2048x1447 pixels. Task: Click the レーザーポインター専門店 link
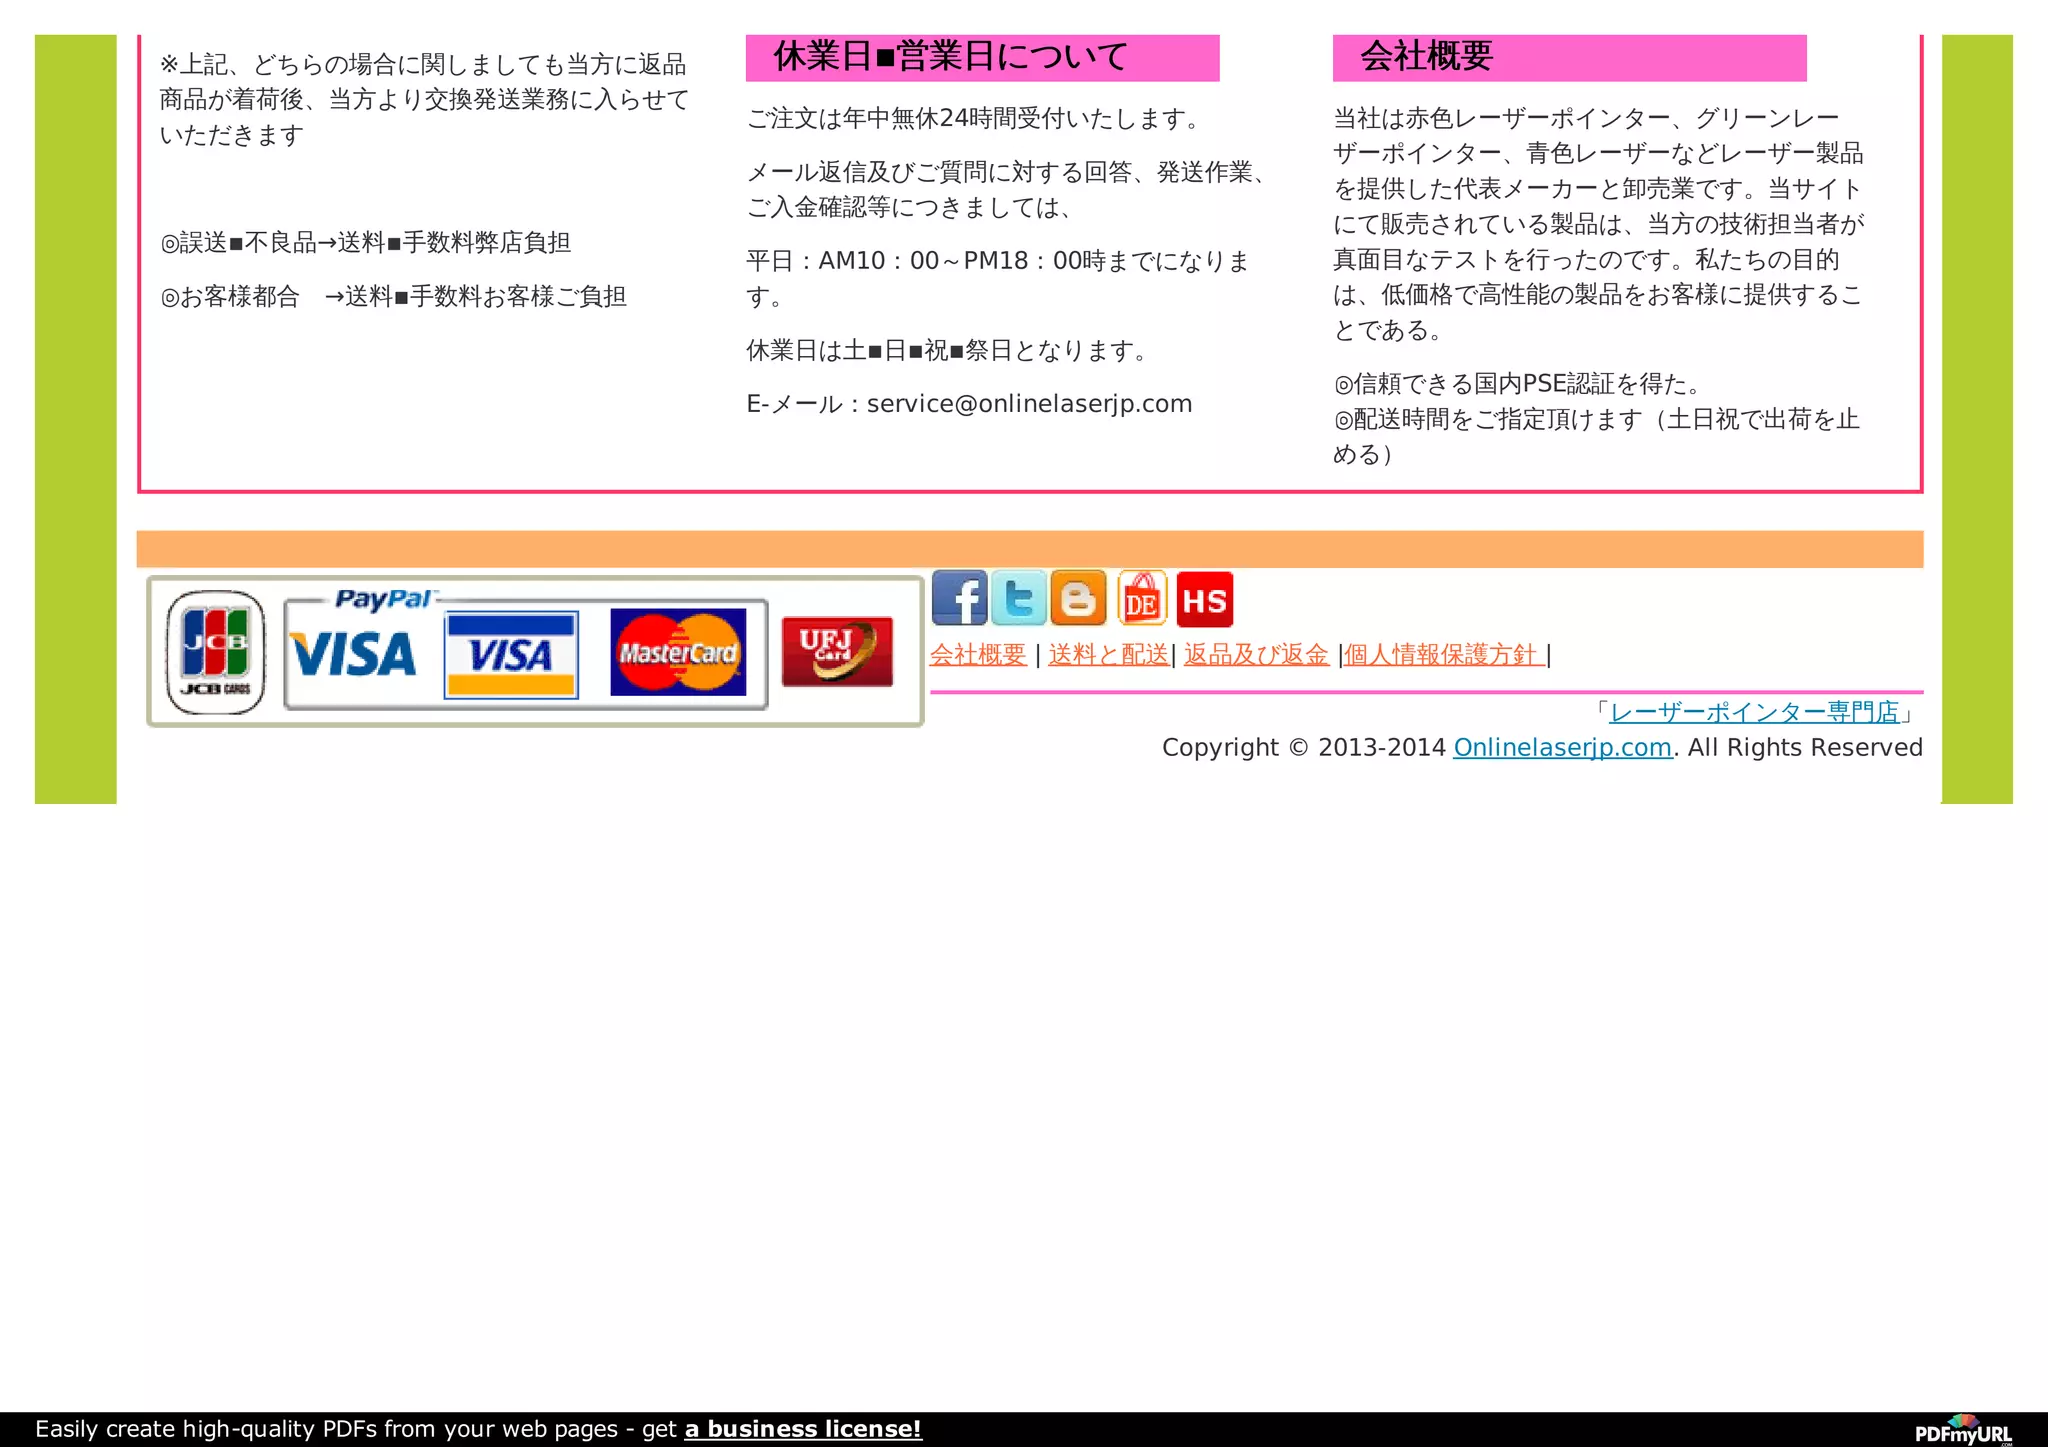[x=1754, y=712]
